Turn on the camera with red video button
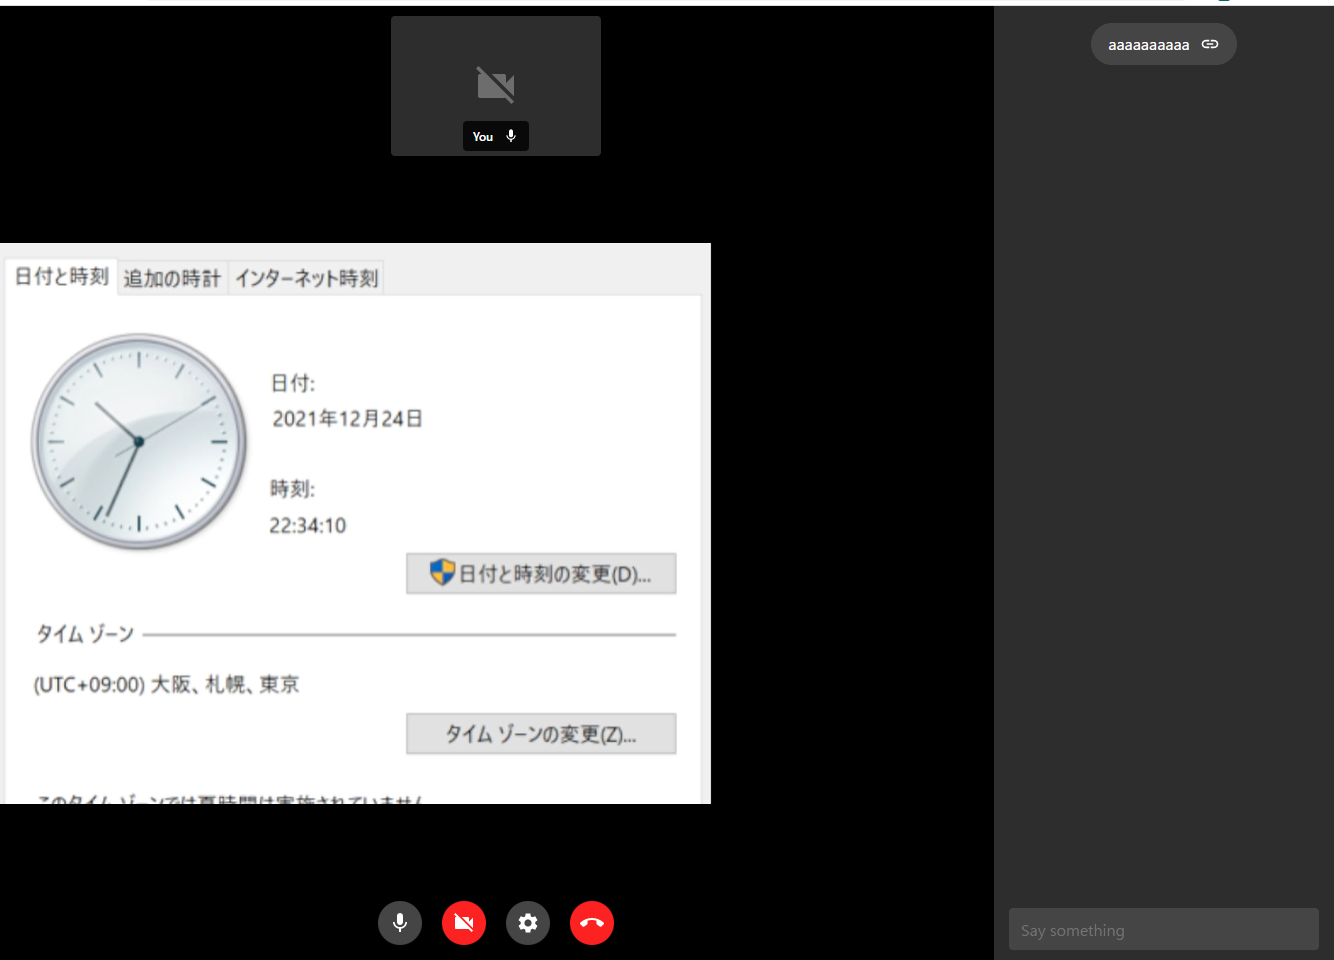The image size is (1334, 960). click(x=464, y=923)
